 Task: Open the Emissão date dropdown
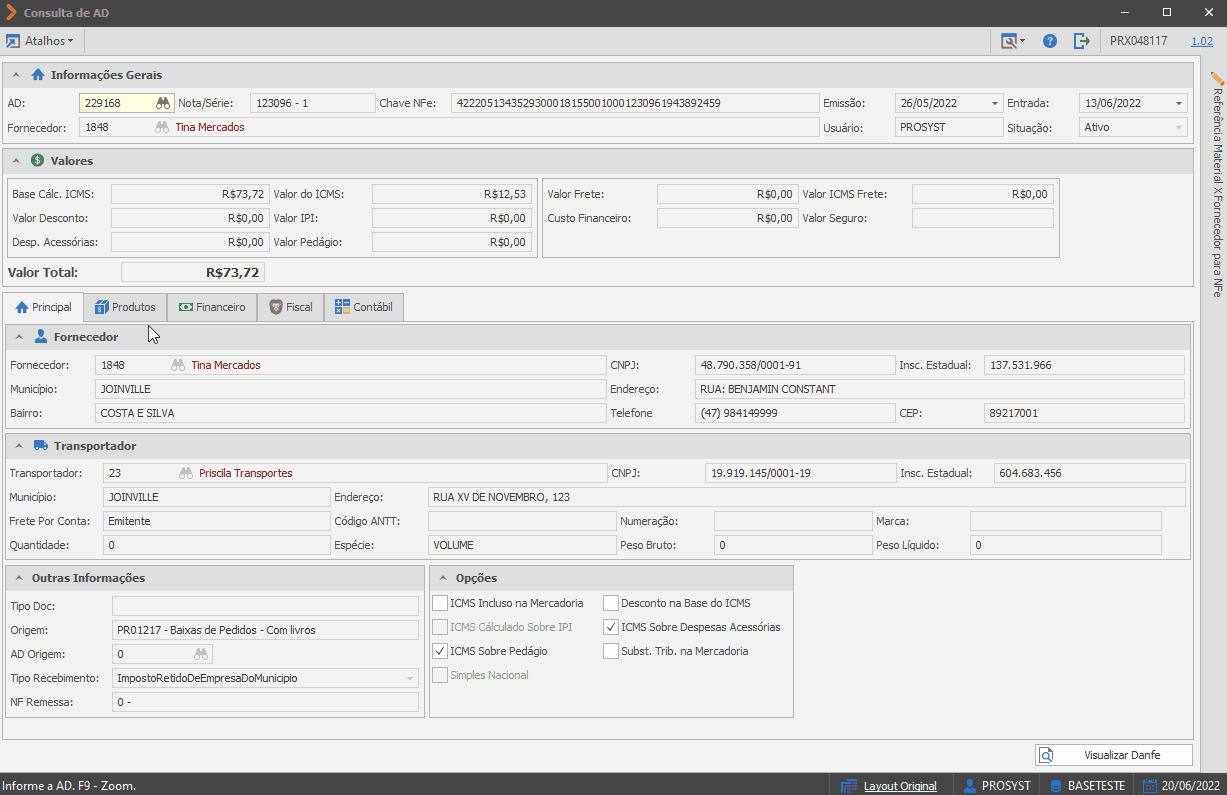pos(994,103)
